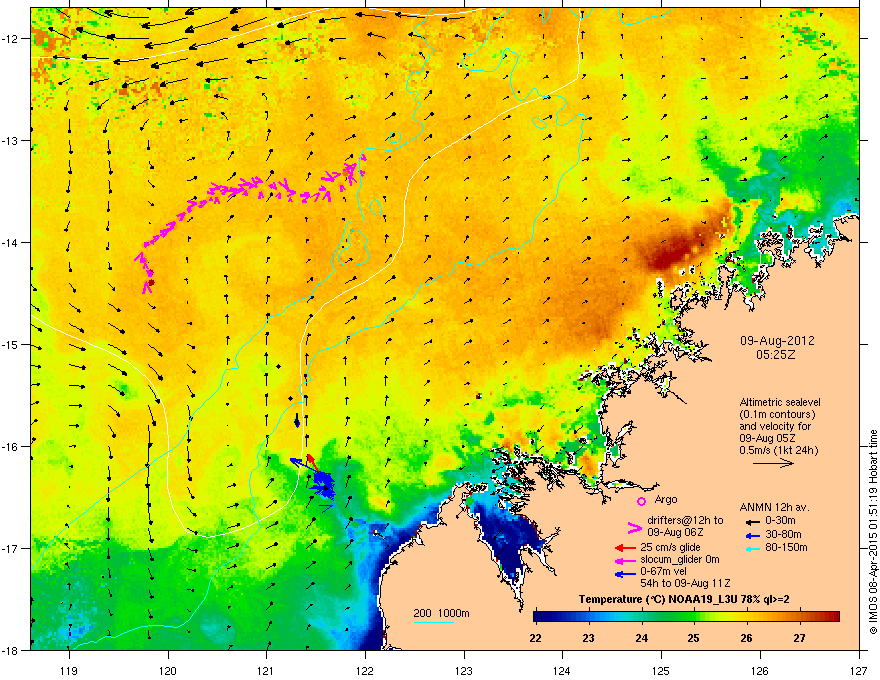880x680 pixels.
Task: Click the colorbar tick value 27
Action: click(x=799, y=638)
